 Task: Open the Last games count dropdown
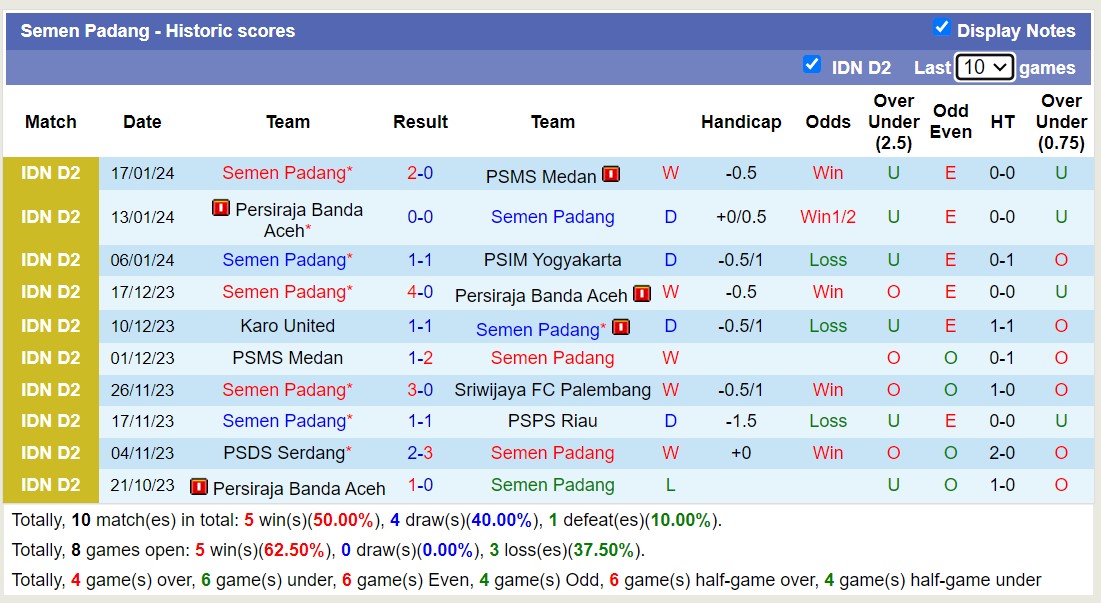(x=985, y=66)
